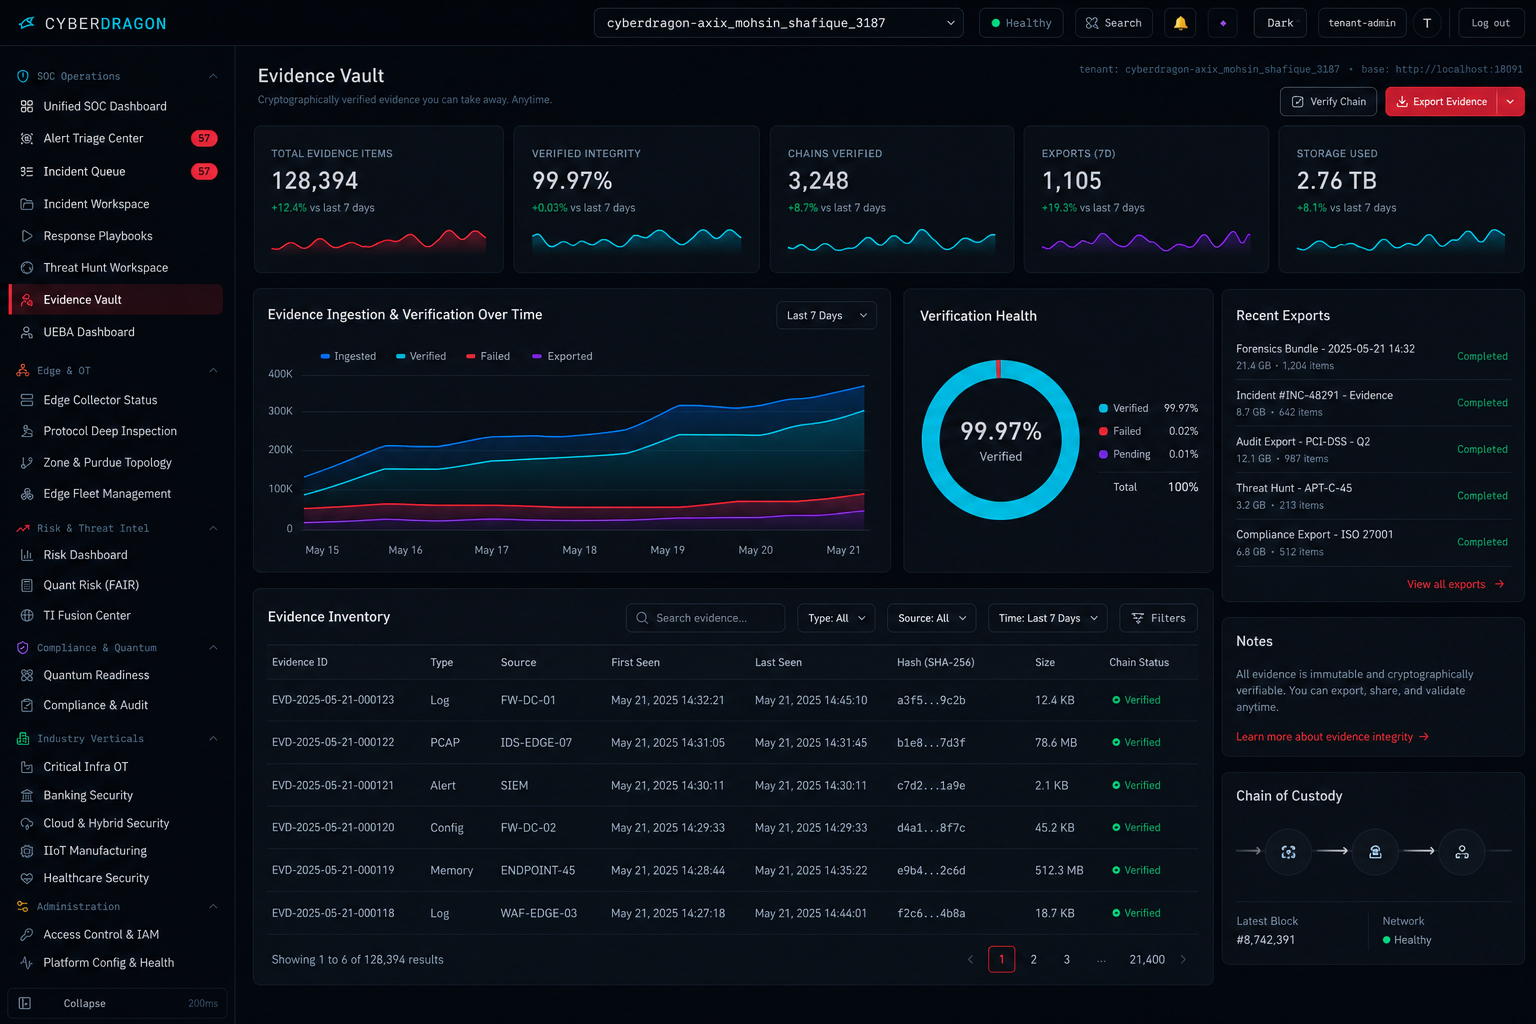Click the last Chain of Custody person icon
The height and width of the screenshot is (1024, 1536).
click(x=1462, y=852)
